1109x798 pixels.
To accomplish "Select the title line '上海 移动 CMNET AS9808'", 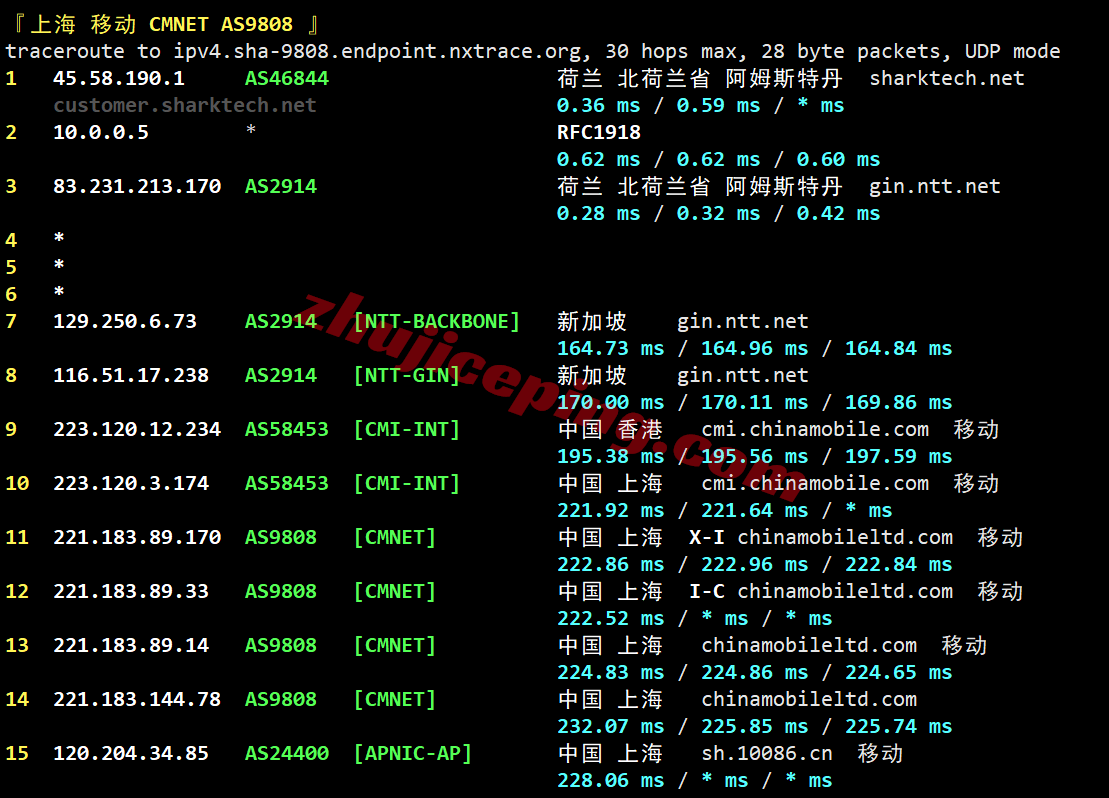I will coord(161,25).
